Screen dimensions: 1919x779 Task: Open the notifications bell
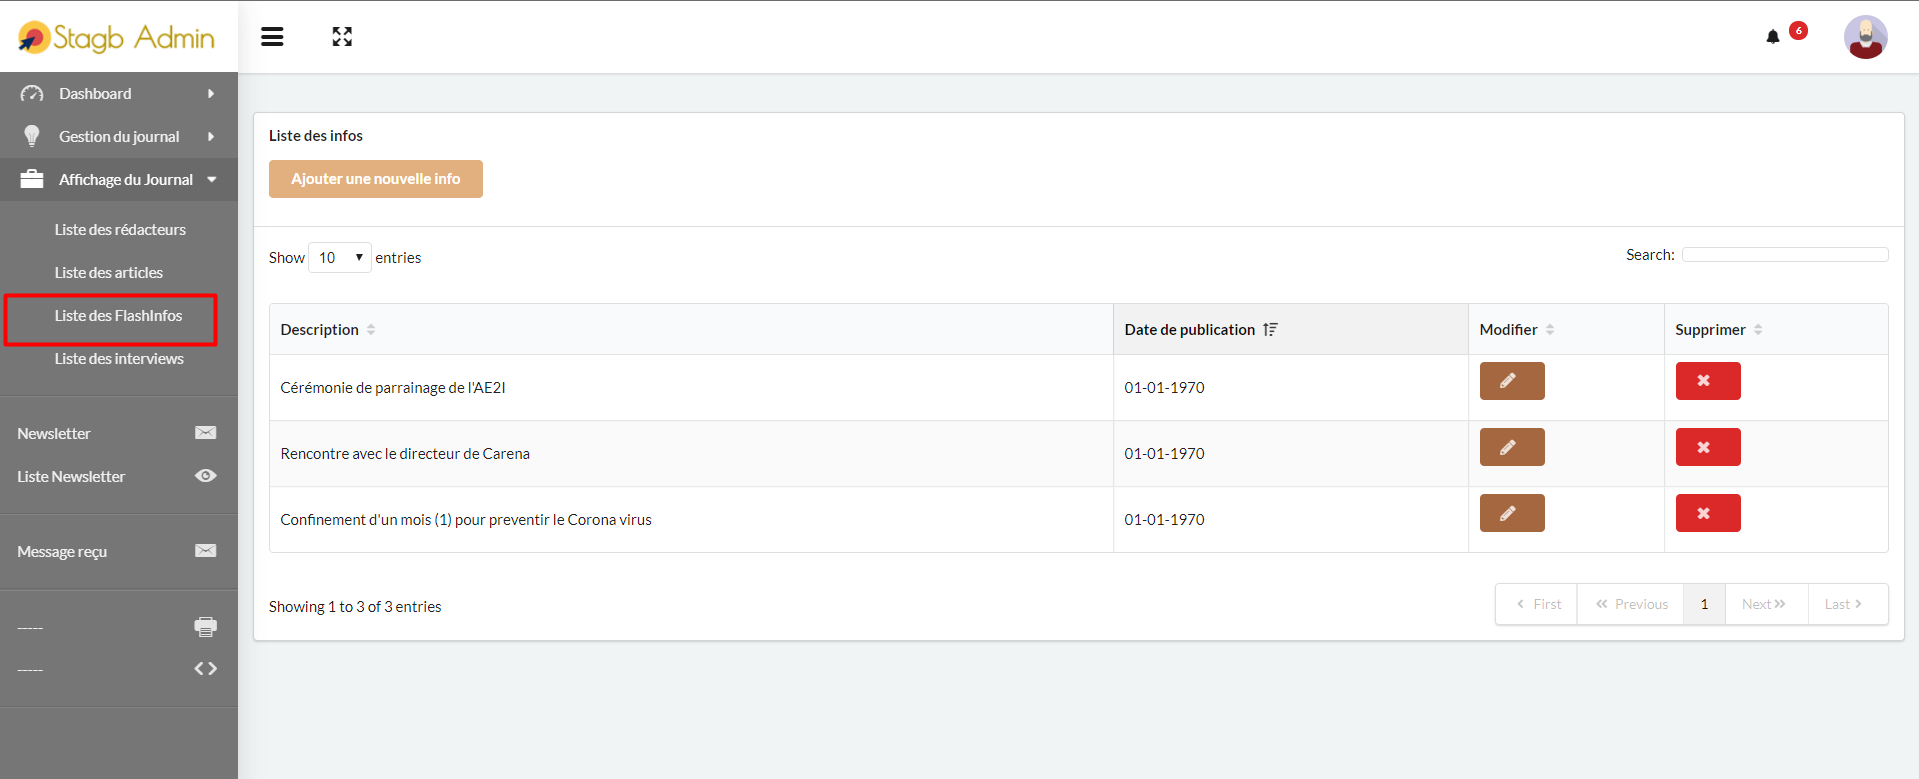click(1773, 37)
